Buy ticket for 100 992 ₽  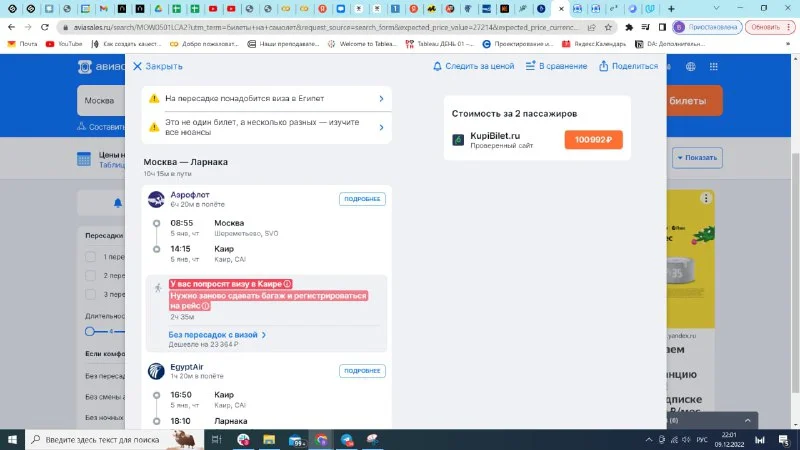(593, 140)
